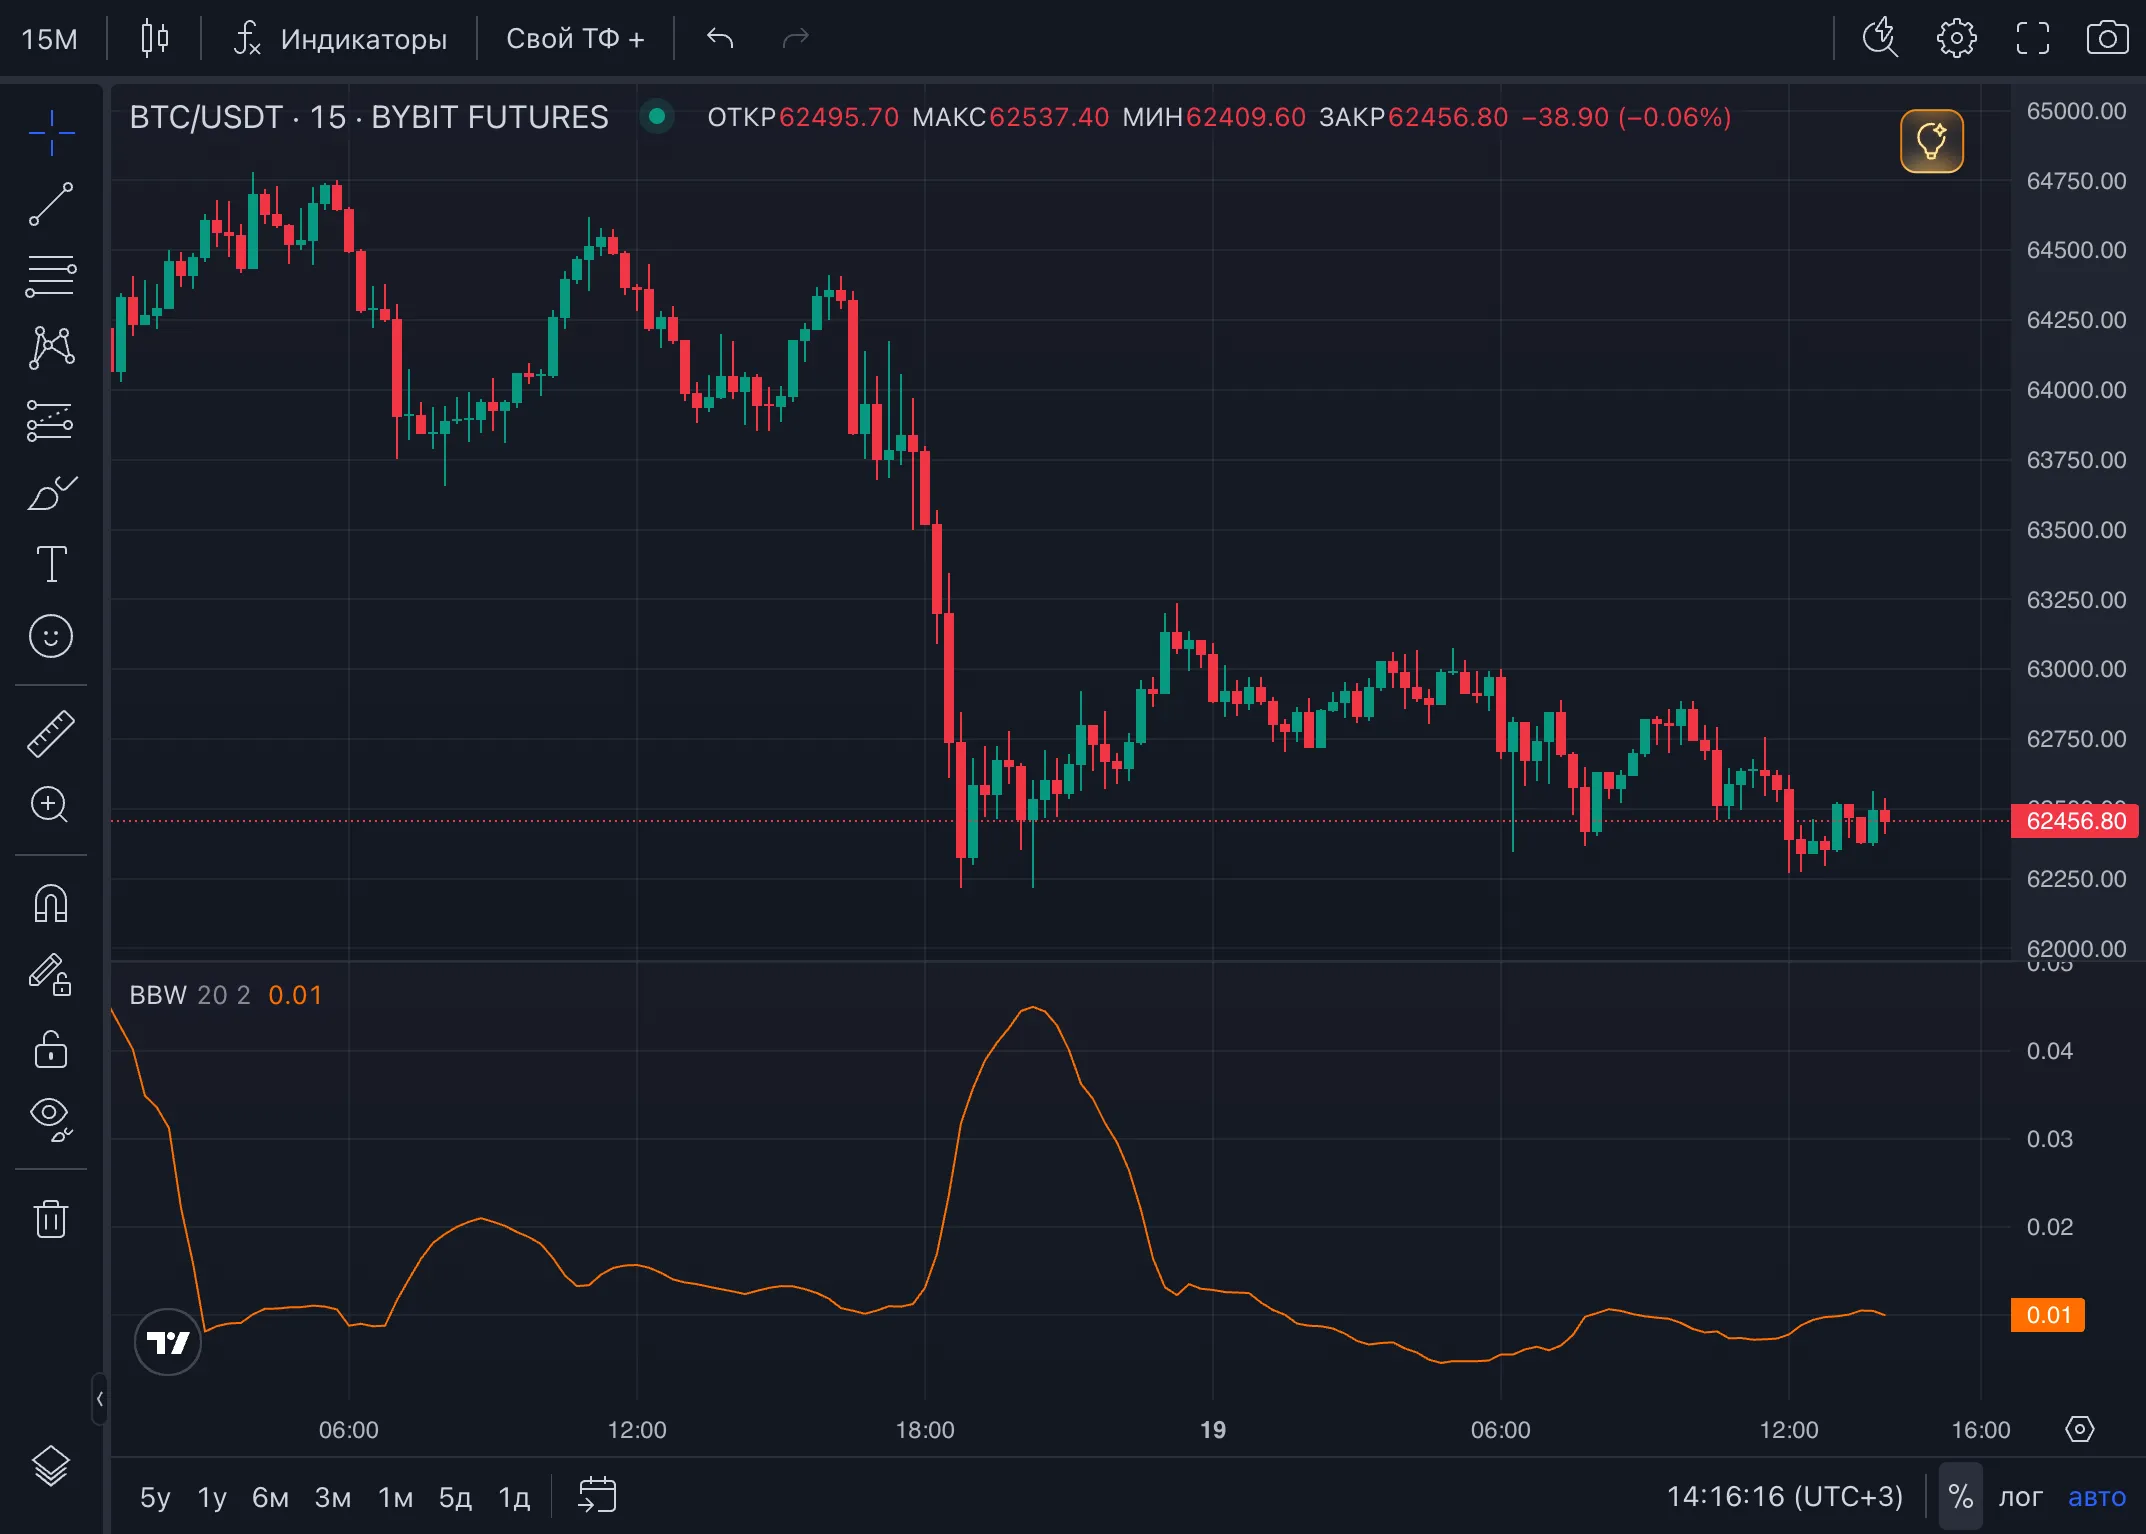Open the quick search lightning icon

[1880, 38]
